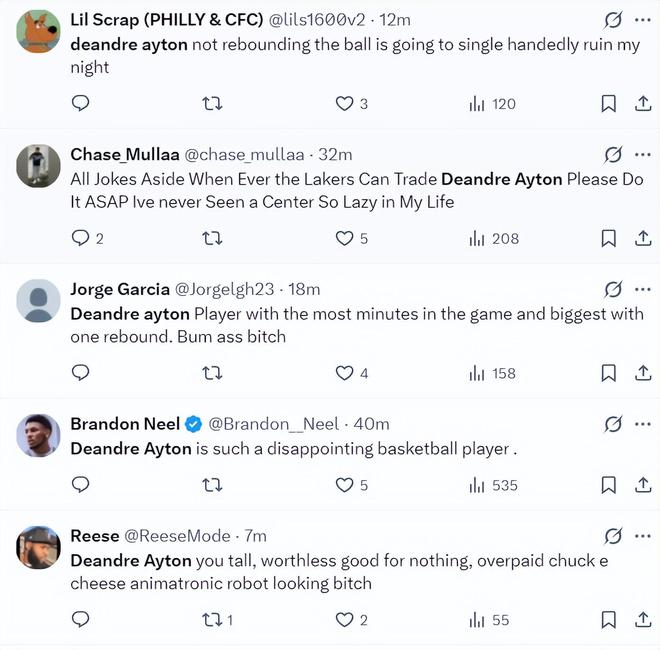Reply to Reese's tweet
This screenshot has height=650, width=660.
click(x=82, y=620)
